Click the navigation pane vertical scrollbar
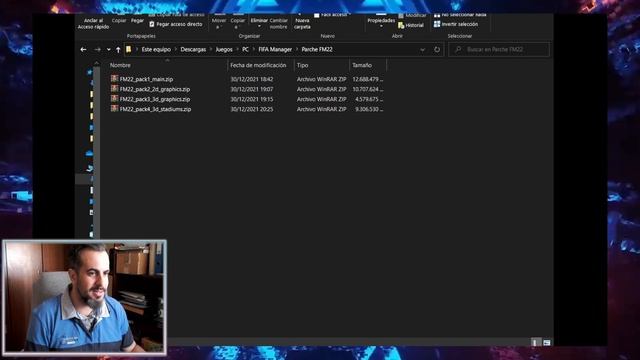This screenshot has height=360, width=640. point(96,152)
